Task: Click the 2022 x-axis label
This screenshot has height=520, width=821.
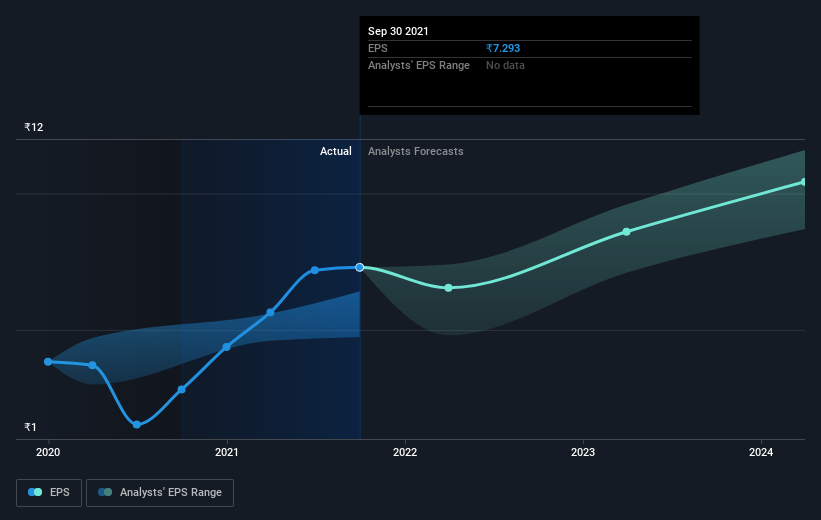Action: [405, 452]
